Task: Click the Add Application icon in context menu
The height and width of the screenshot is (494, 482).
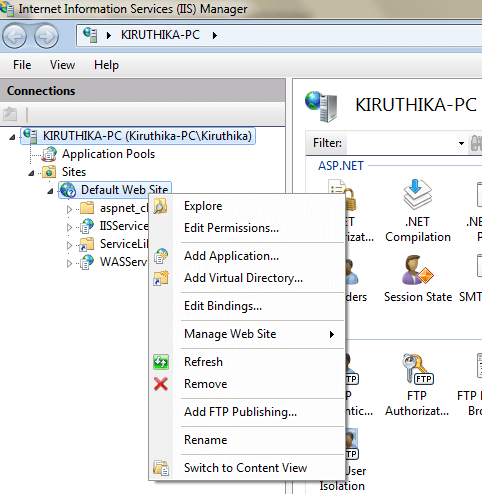Action: click(161, 256)
